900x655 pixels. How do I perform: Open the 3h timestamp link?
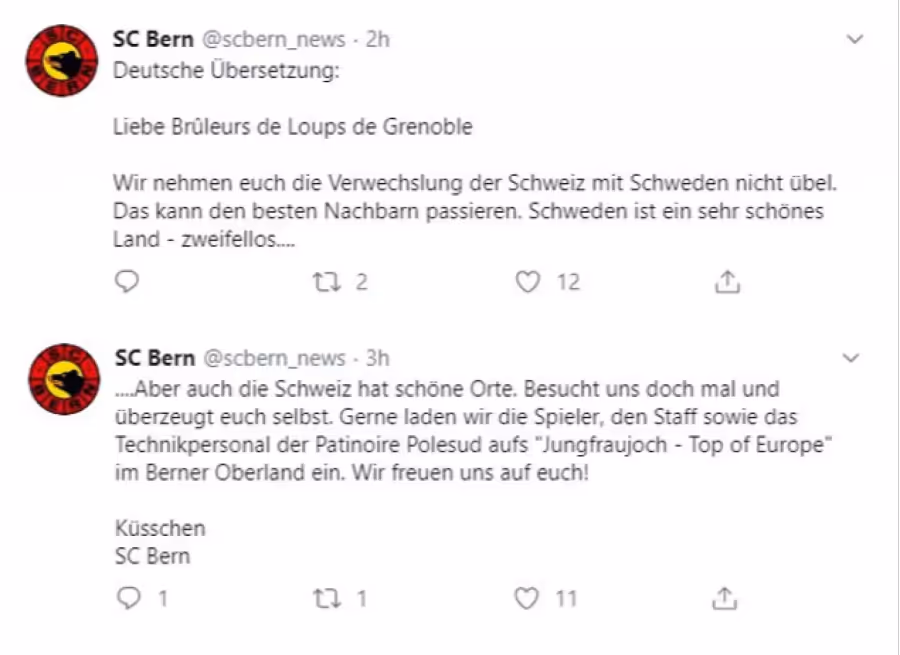[378, 358]
